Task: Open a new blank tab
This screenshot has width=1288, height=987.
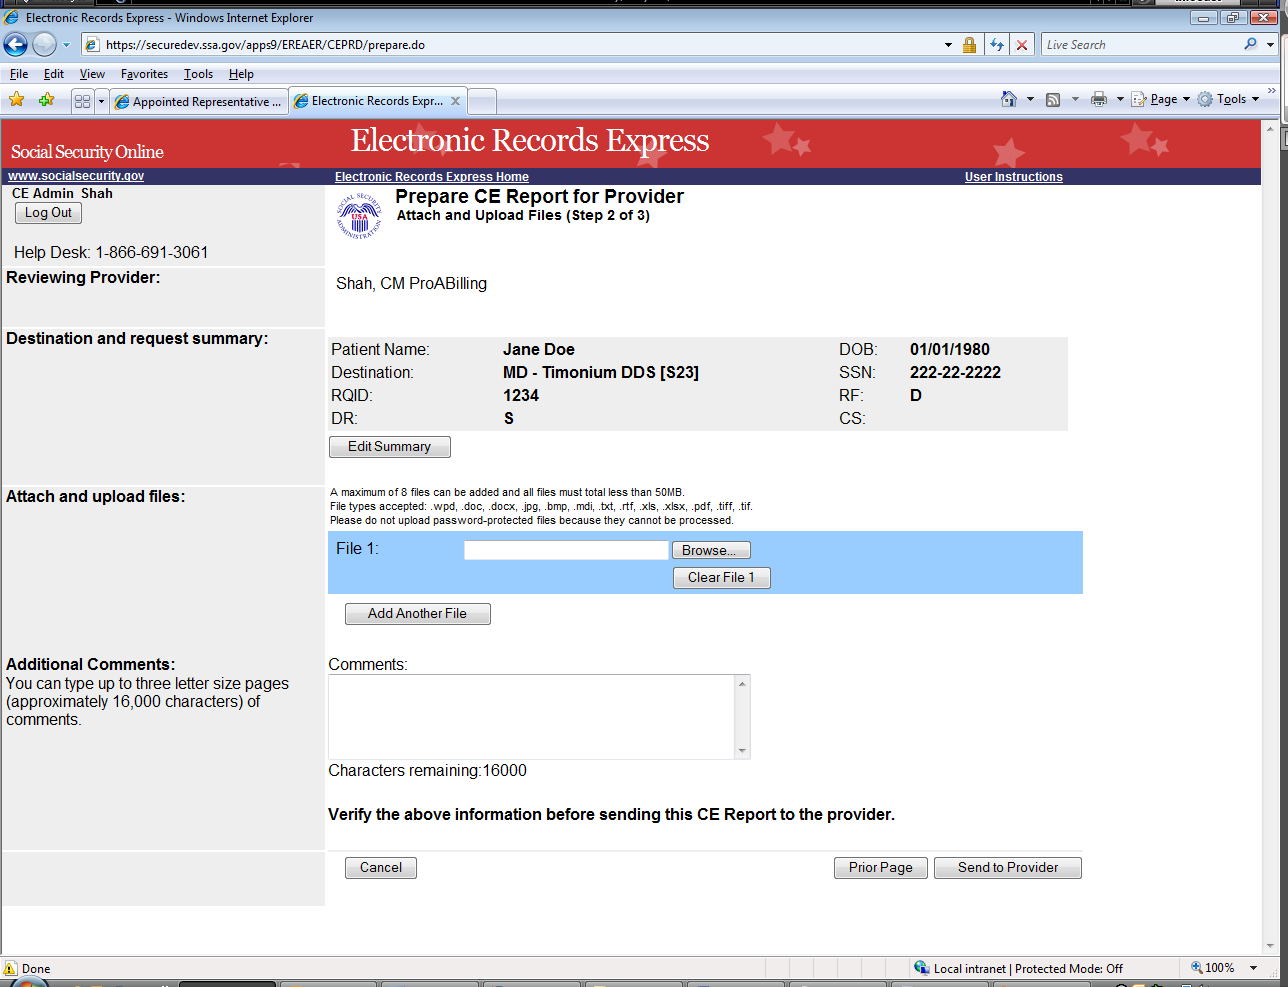Action: click(x=482, y=101)
